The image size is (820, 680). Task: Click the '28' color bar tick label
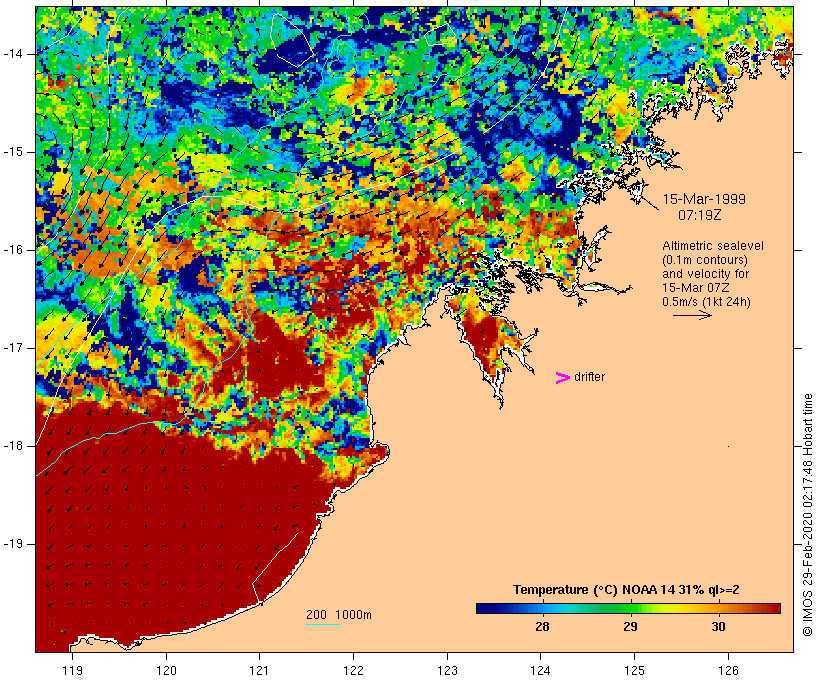[542, 626]
